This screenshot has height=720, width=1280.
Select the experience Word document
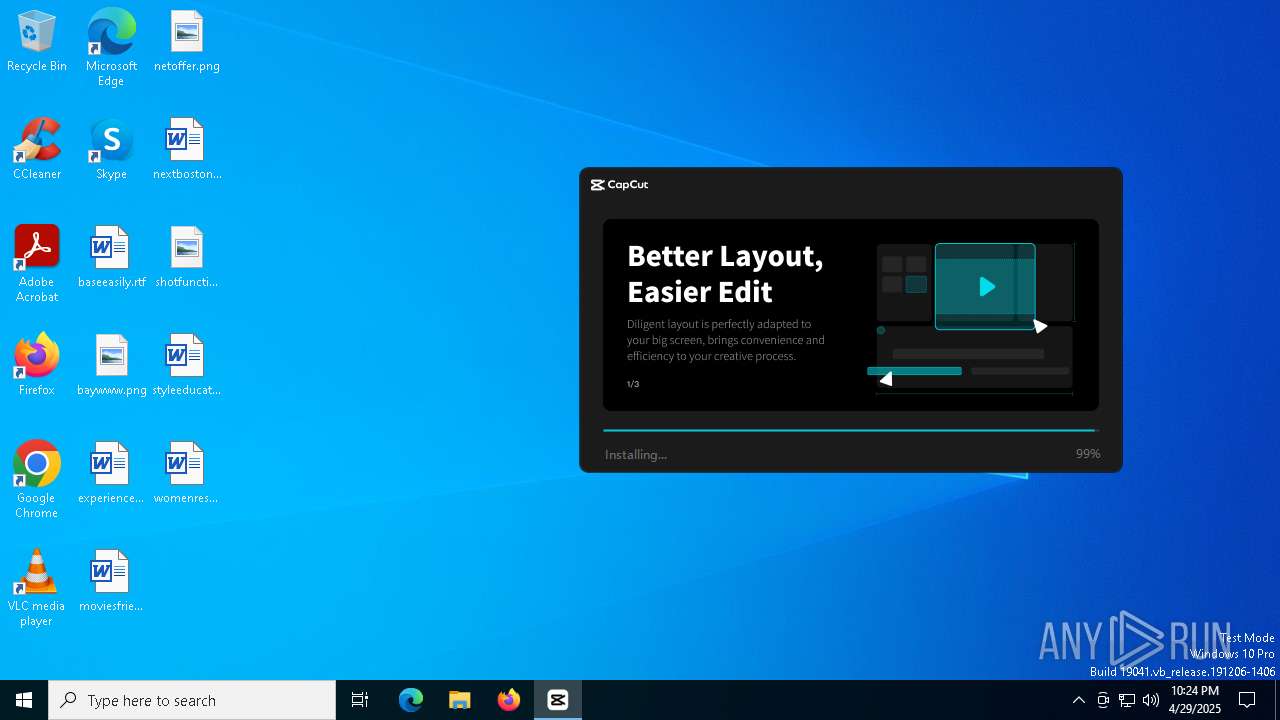pyautogui.click(x=111, y=473)
